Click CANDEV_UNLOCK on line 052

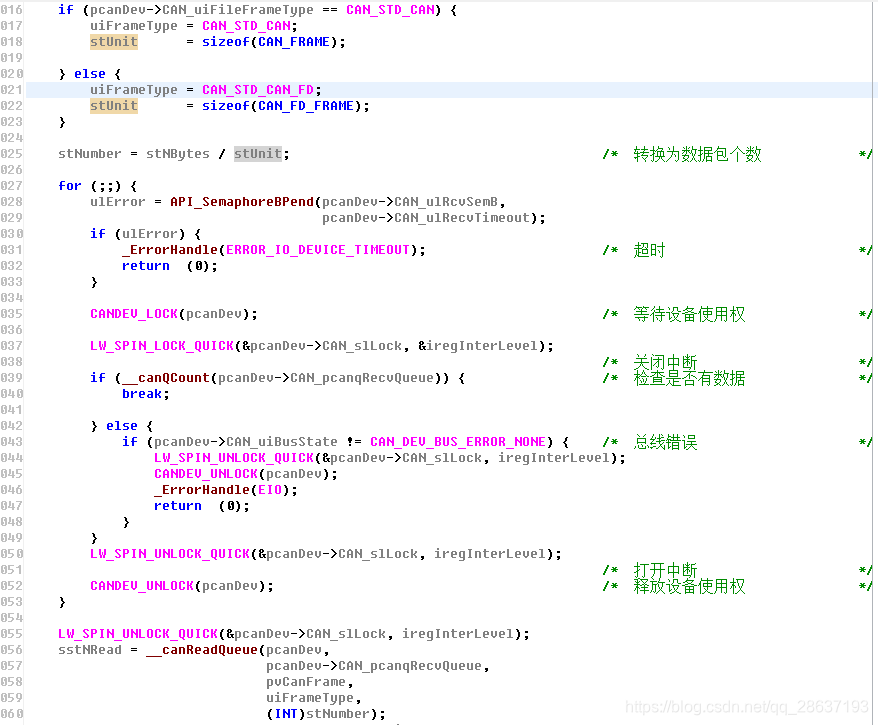click(142, 586)
